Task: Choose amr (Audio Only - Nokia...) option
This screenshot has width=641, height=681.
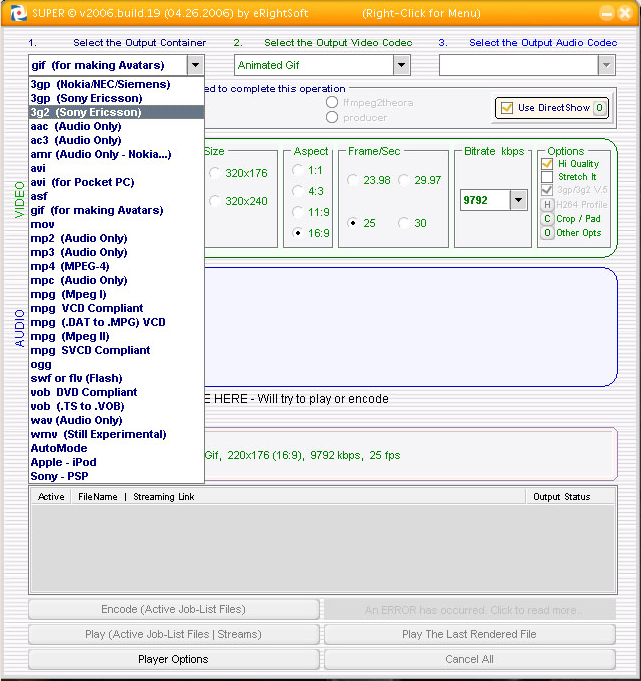Action: 116,154
